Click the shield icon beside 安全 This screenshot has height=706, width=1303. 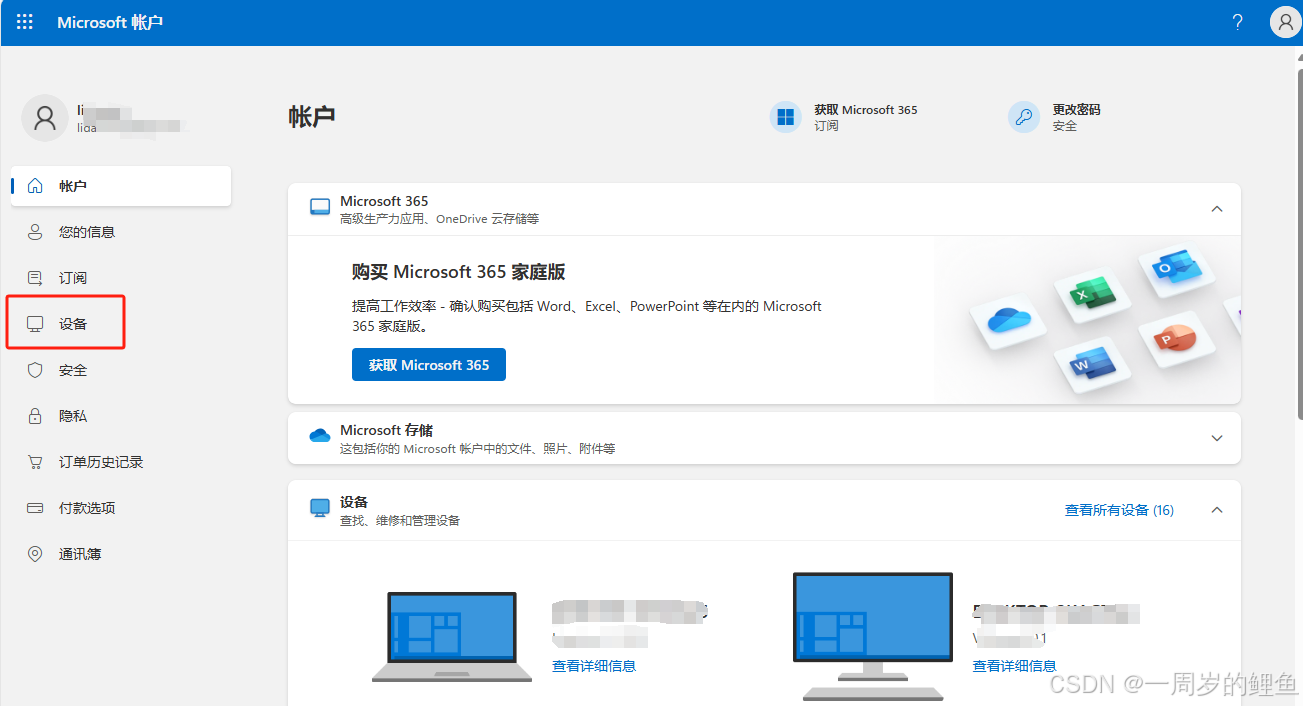pyautogui.click(x=35, y=370)
